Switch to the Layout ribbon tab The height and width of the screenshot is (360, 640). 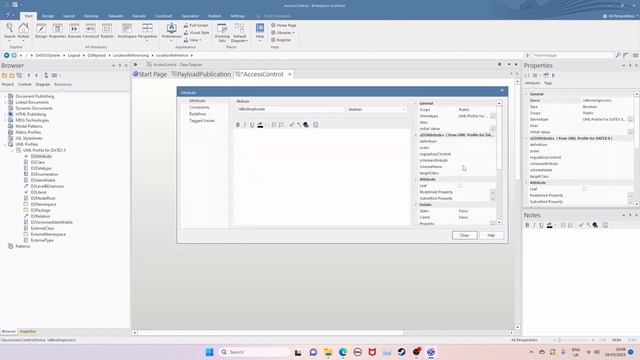69,16
